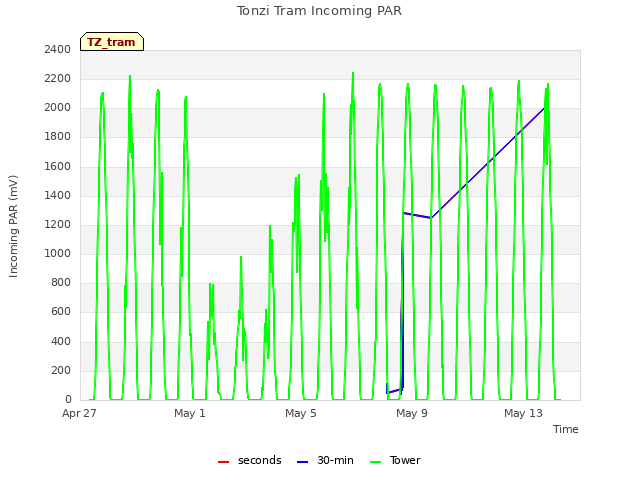Click the '1600' y-axis tick label
The width and height of the screenshot is (640, 480).
tap(58, 167)
